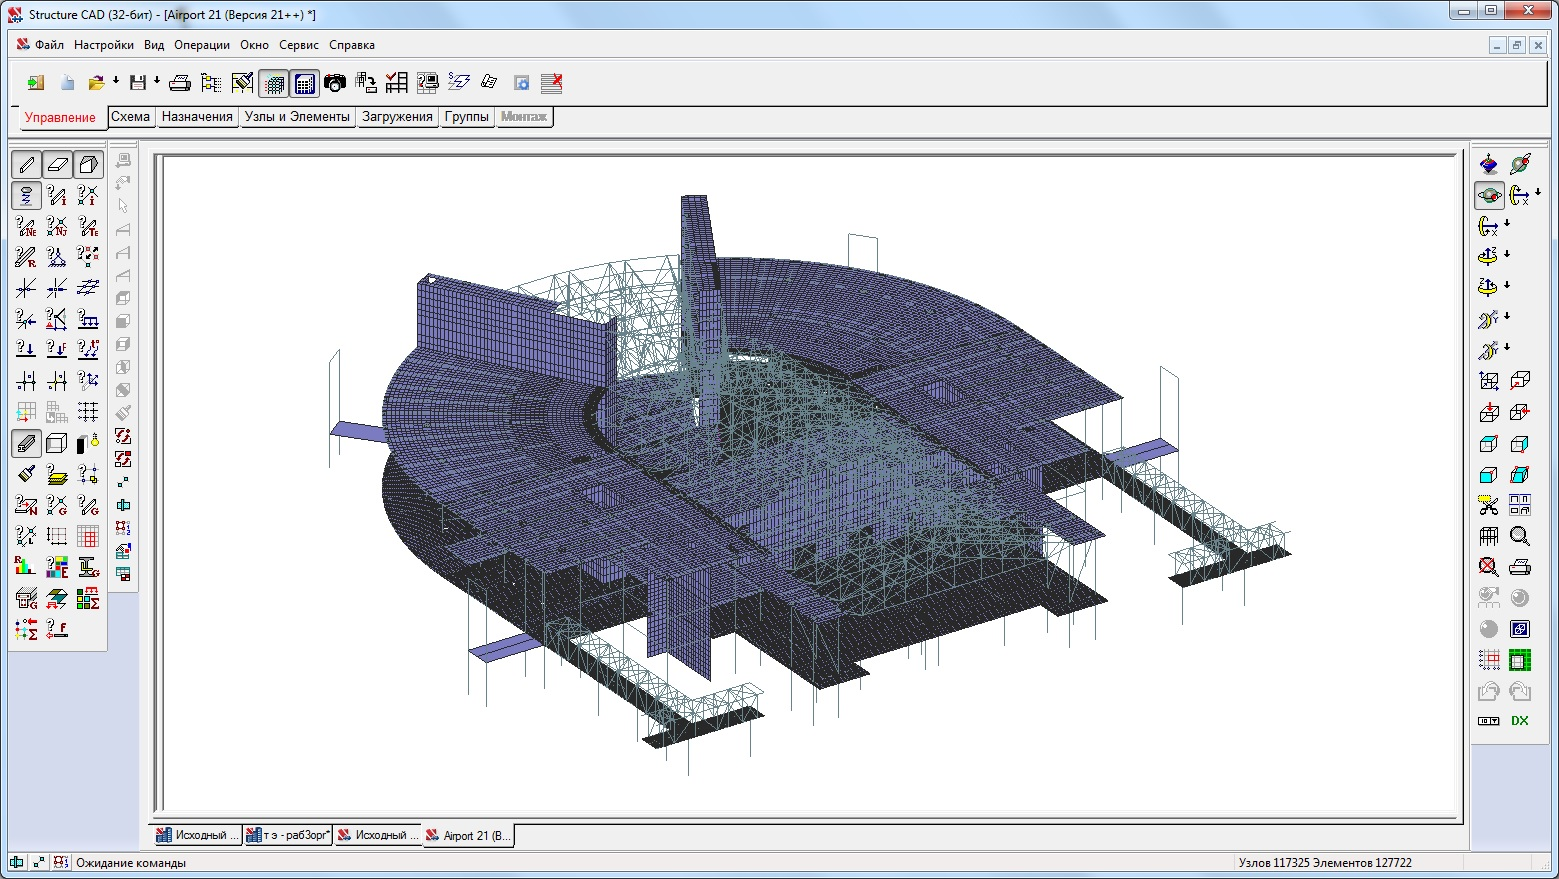Viewport: 1559px width, 879px height.
Task: Click the scissors cut-fragment icon
Action: (1489, 506)
